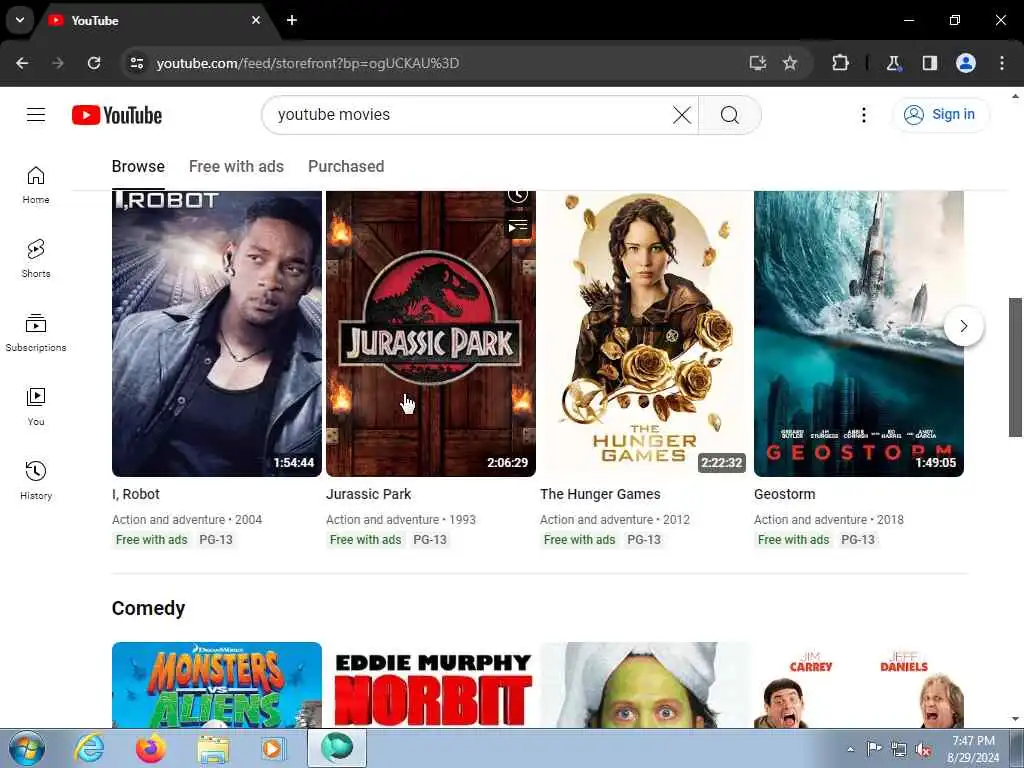
Task: Open Subscriptions in sidebar
Action: (36, 332)
